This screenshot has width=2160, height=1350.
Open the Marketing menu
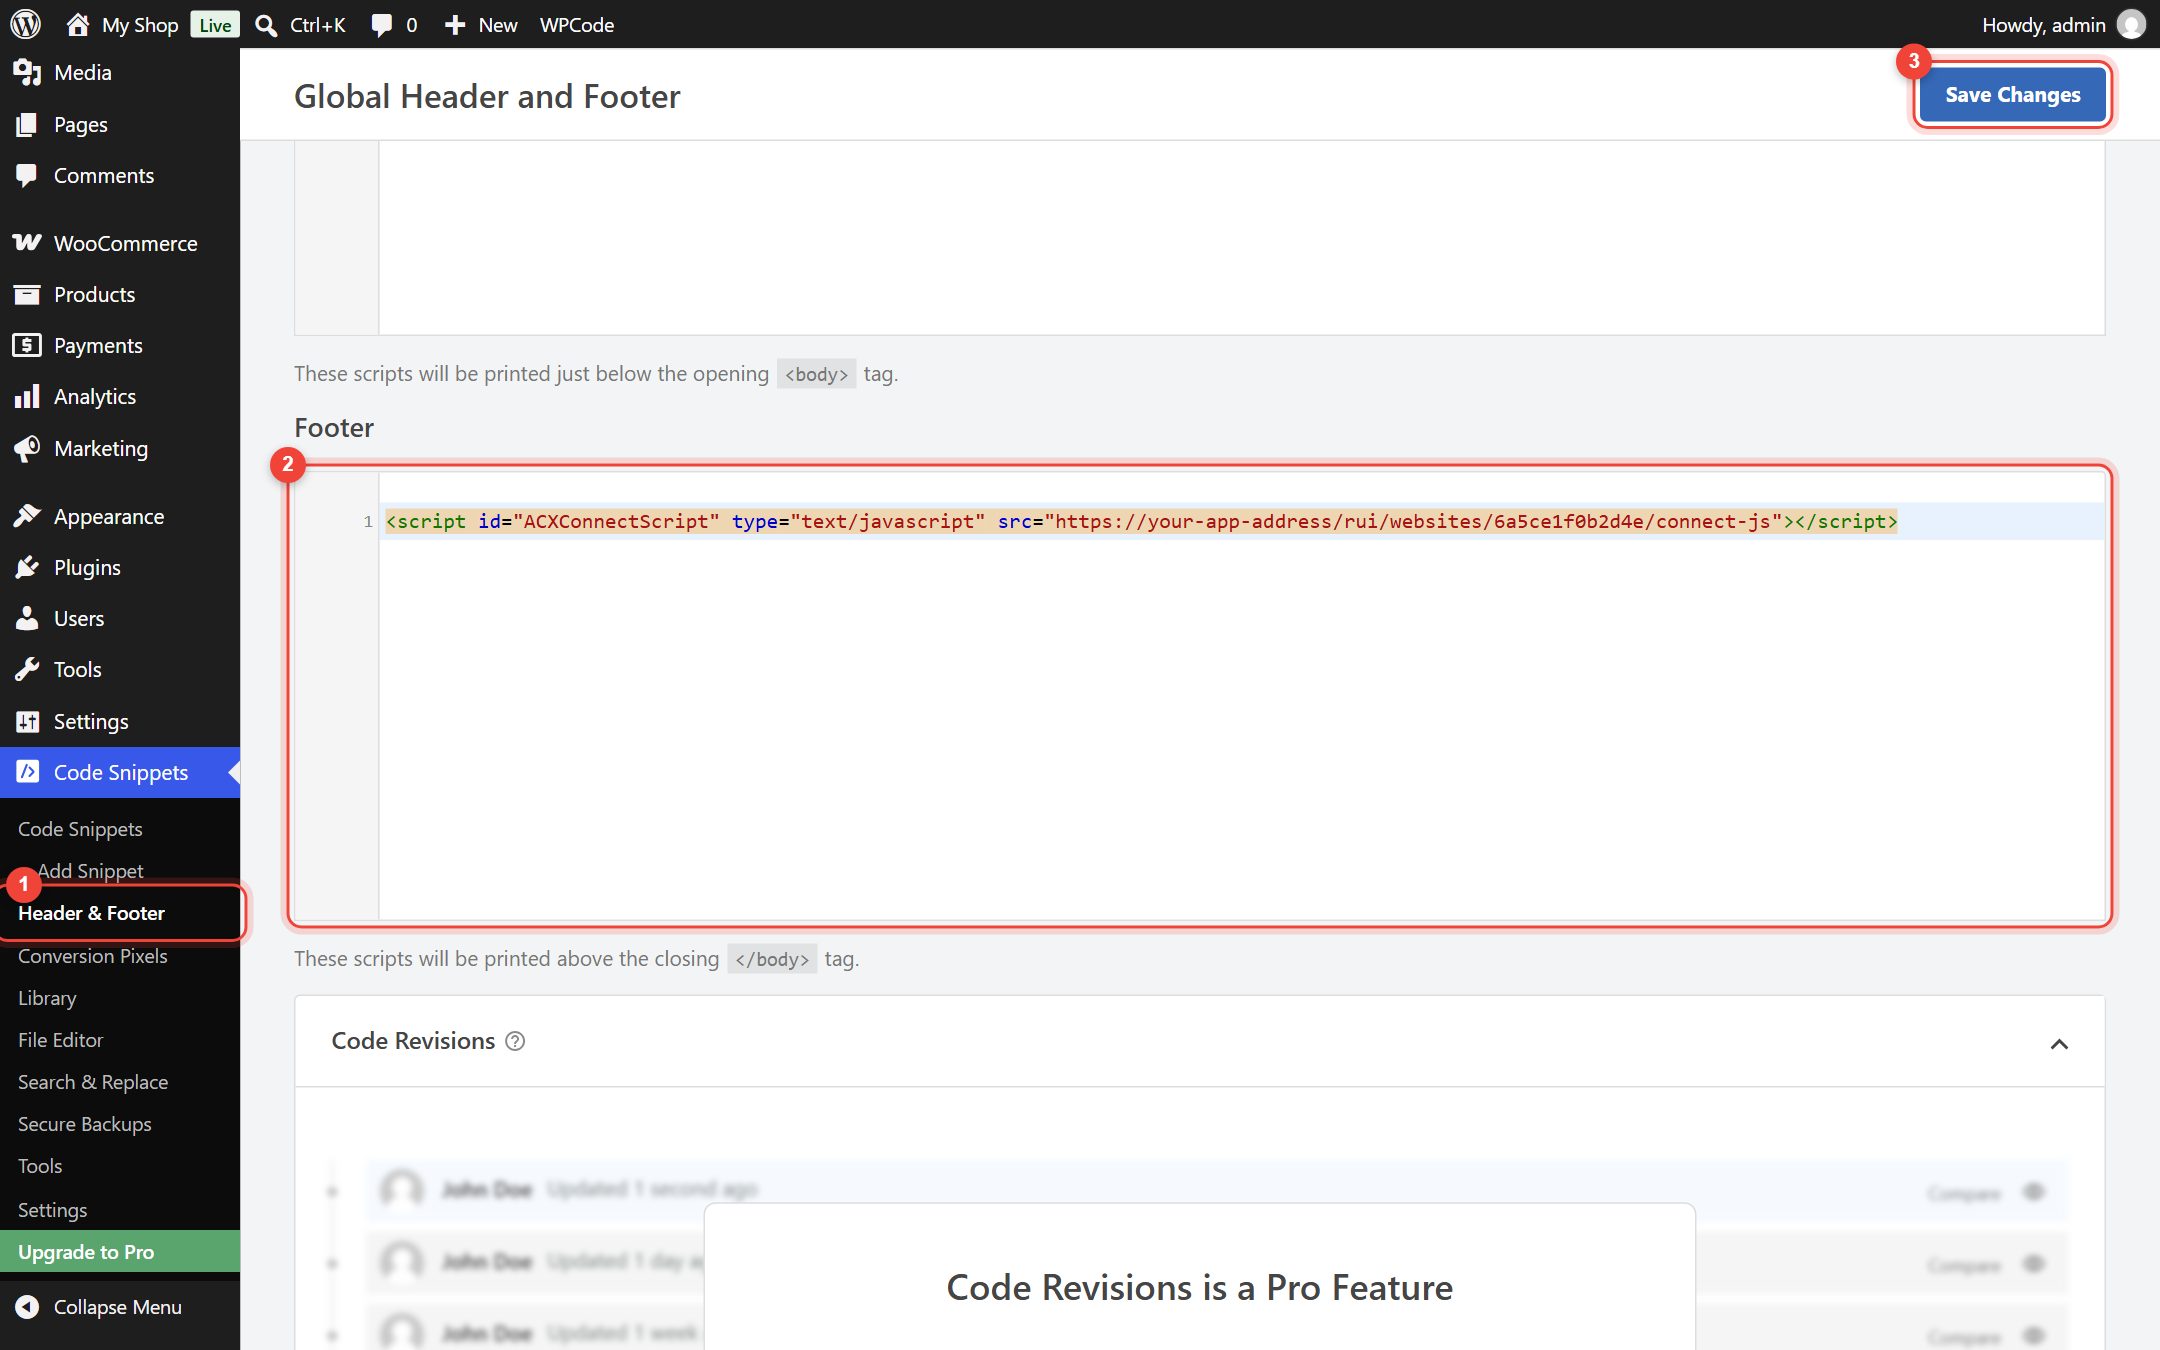[120, 448]
